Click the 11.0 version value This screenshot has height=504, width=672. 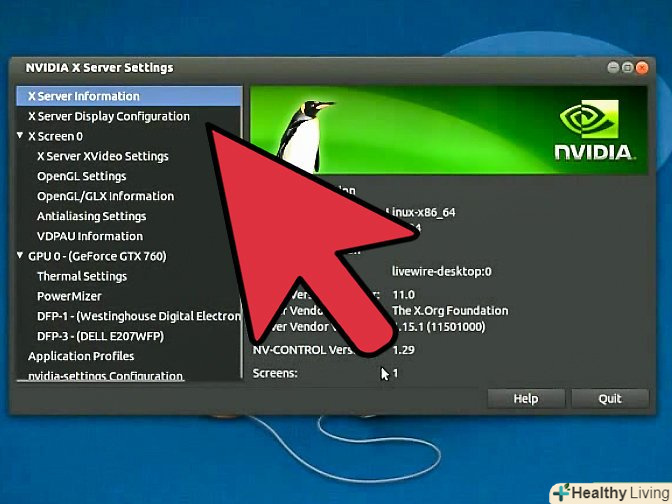(x=403, y=295)
